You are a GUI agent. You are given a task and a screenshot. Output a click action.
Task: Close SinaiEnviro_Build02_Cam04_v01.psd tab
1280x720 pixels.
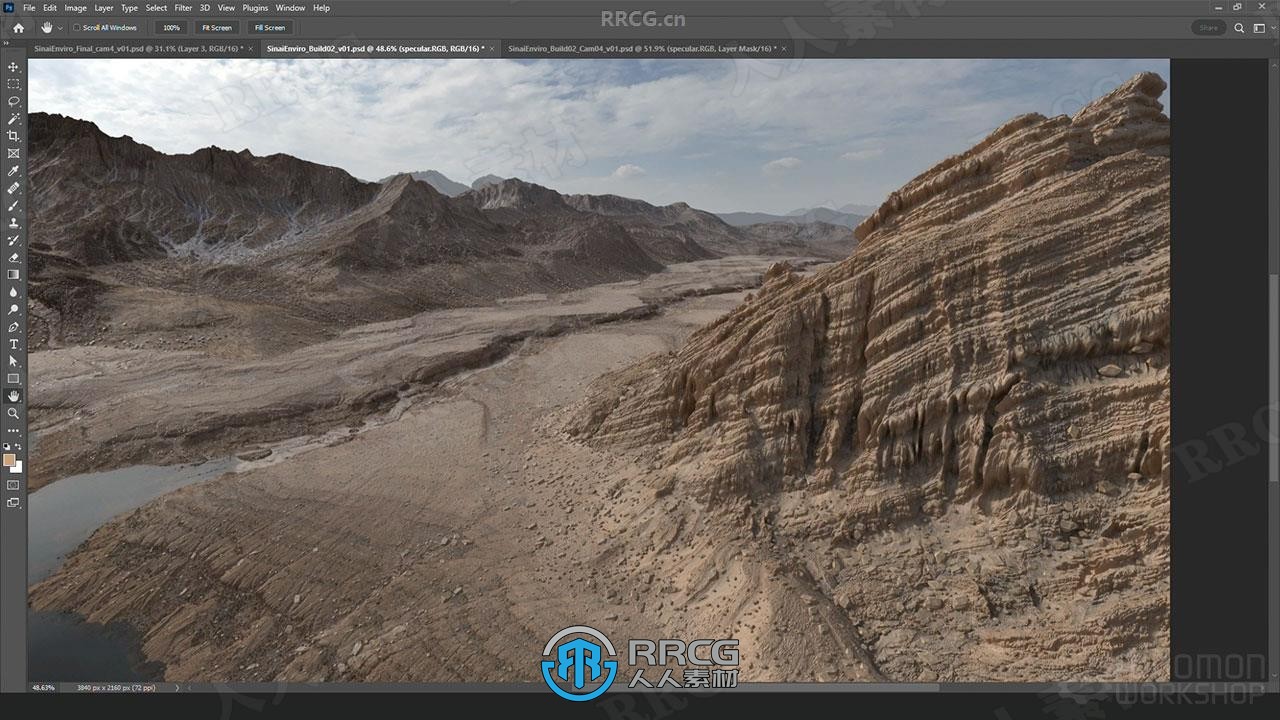click(x=784, y=48)
